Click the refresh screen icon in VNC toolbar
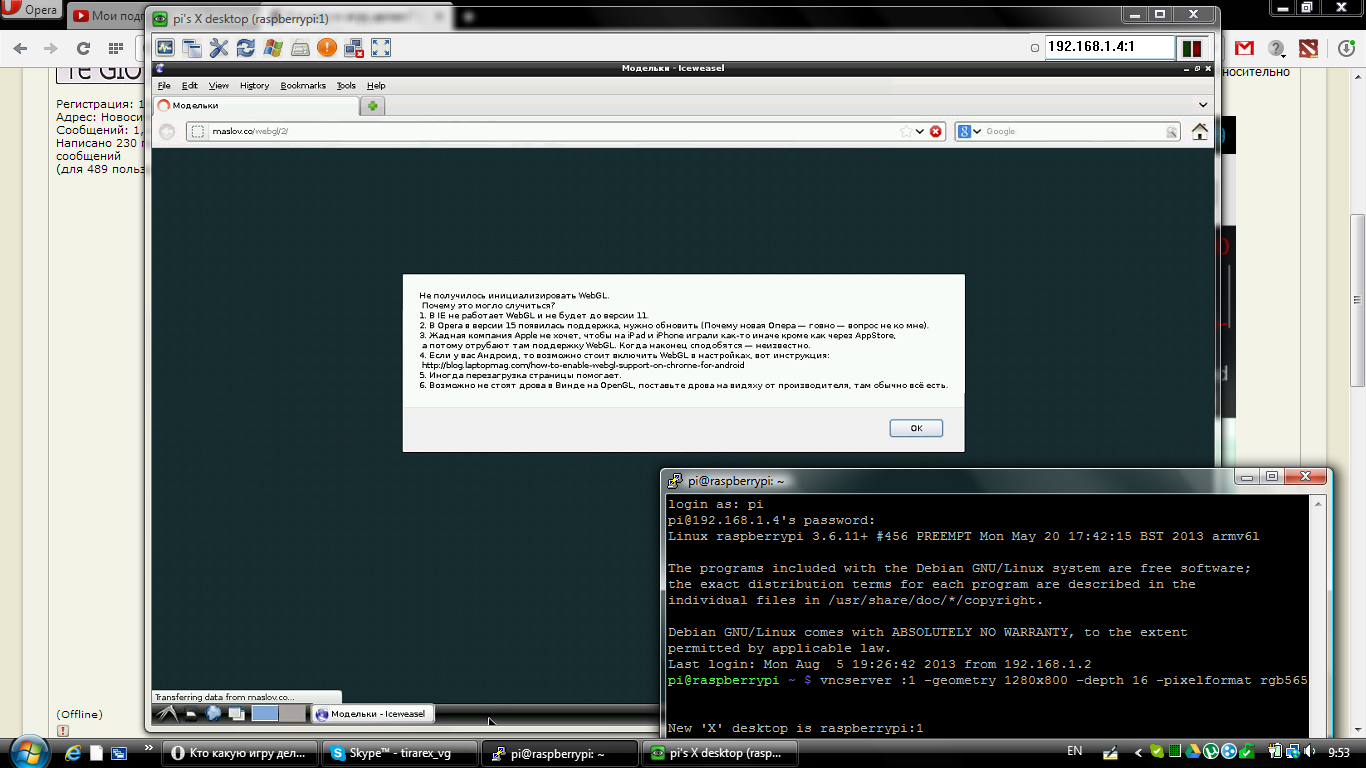 click(246, 48)
